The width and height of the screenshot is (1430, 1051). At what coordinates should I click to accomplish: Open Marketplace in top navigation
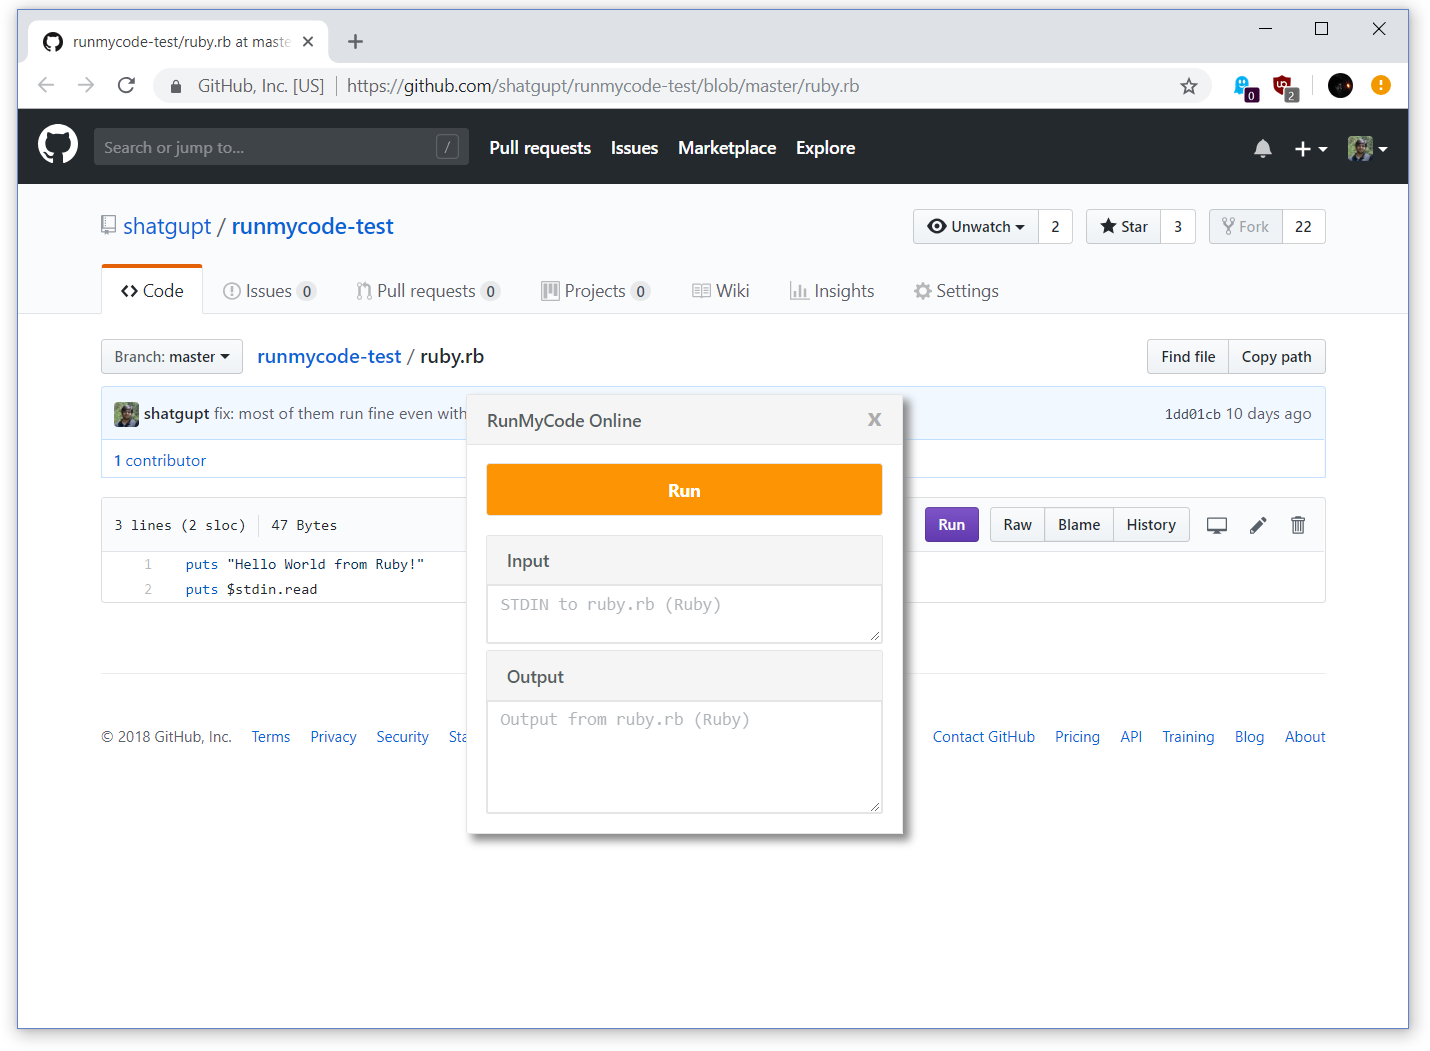(x=727, y=148)
